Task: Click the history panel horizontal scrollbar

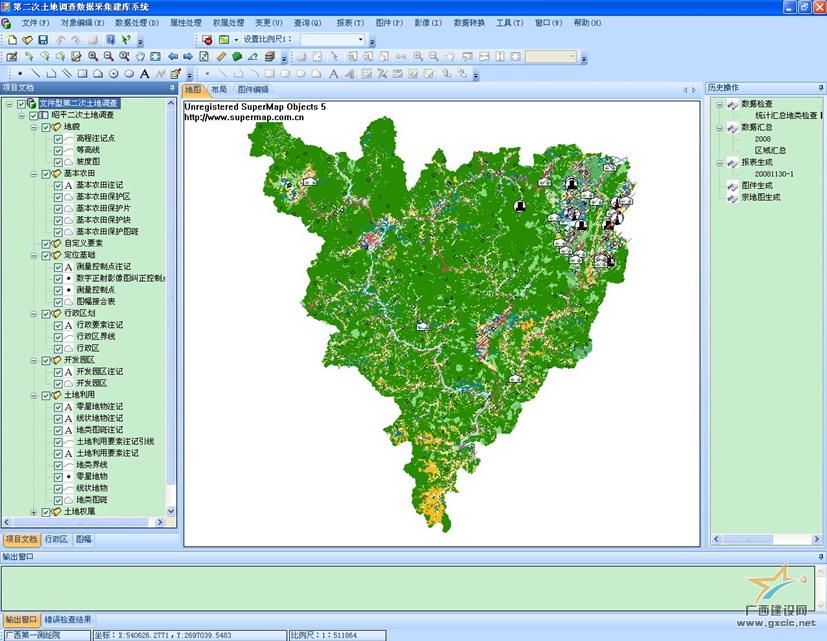Action: click(x=767, y=539)
